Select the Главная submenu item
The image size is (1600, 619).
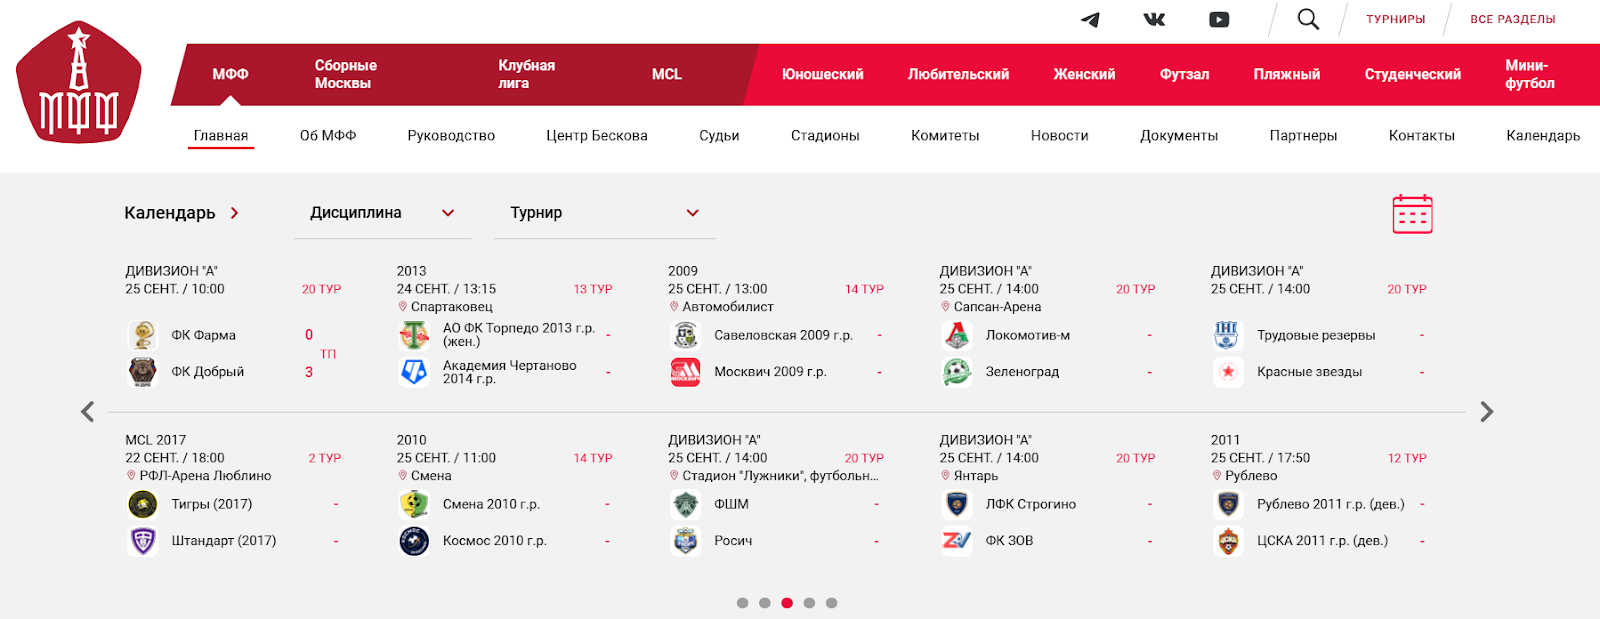[221, 136]
